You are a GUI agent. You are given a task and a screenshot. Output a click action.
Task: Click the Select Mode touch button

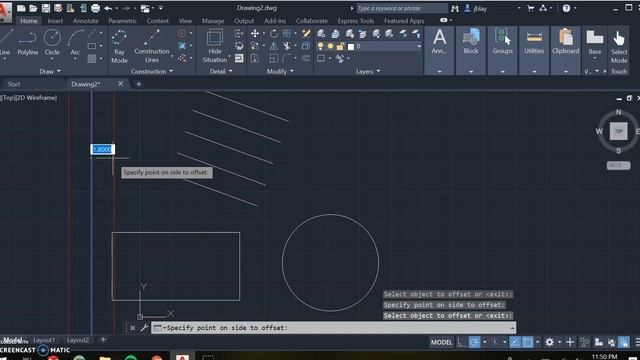619,47
